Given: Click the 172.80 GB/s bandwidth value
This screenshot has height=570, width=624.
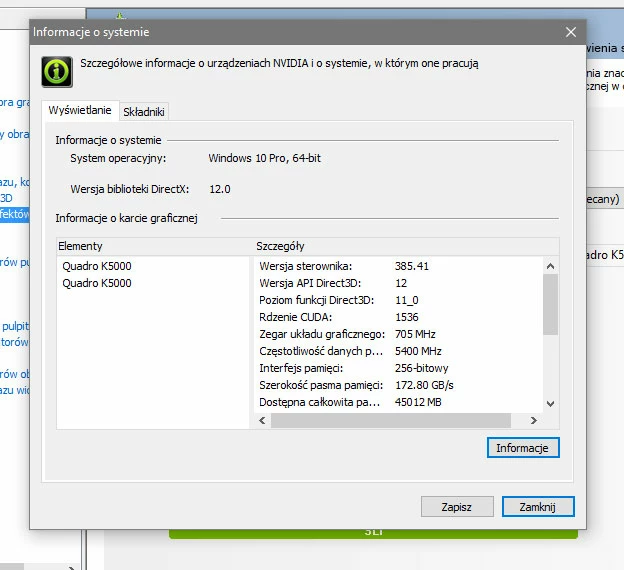Looking at the screenshot, I should 424,385.
